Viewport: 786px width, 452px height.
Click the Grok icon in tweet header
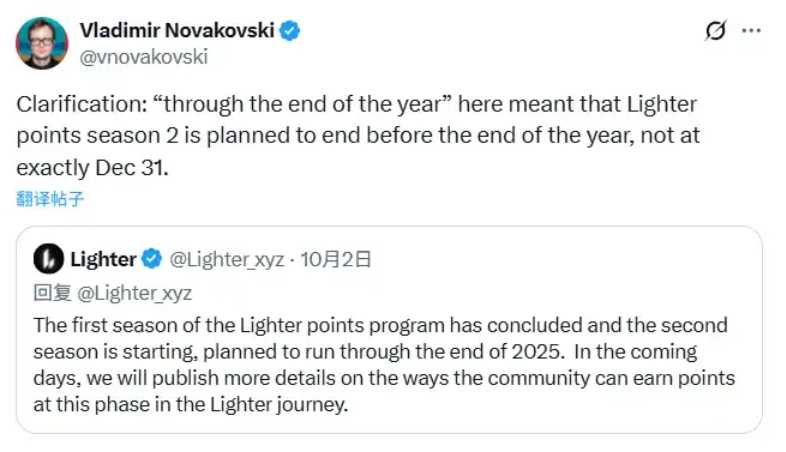pyautogui.click(x=715, y=31)
